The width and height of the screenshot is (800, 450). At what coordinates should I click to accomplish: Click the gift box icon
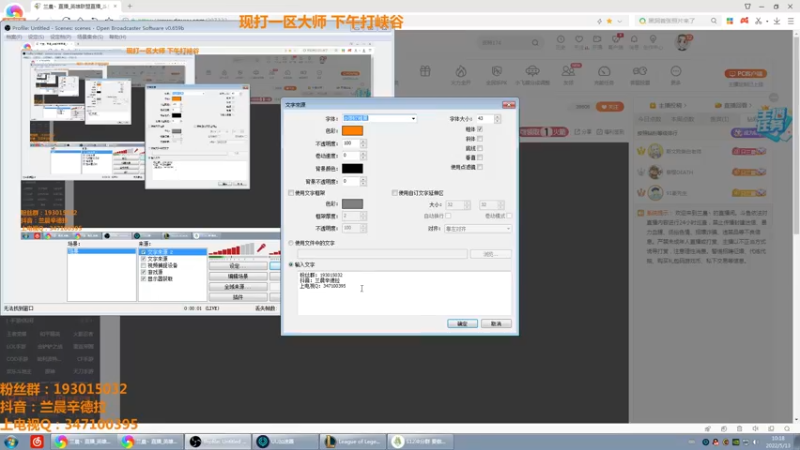click(425, 71)
